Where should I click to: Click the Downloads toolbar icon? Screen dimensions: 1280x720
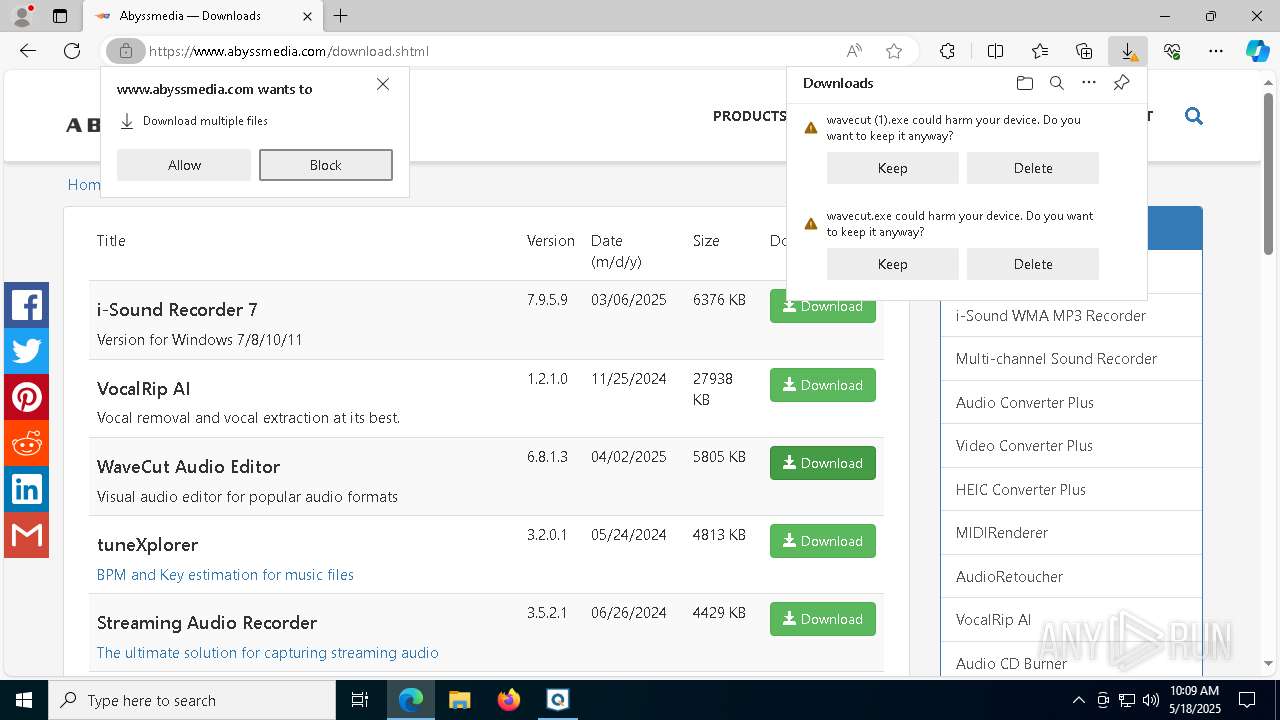click(x=1128, y=51)
